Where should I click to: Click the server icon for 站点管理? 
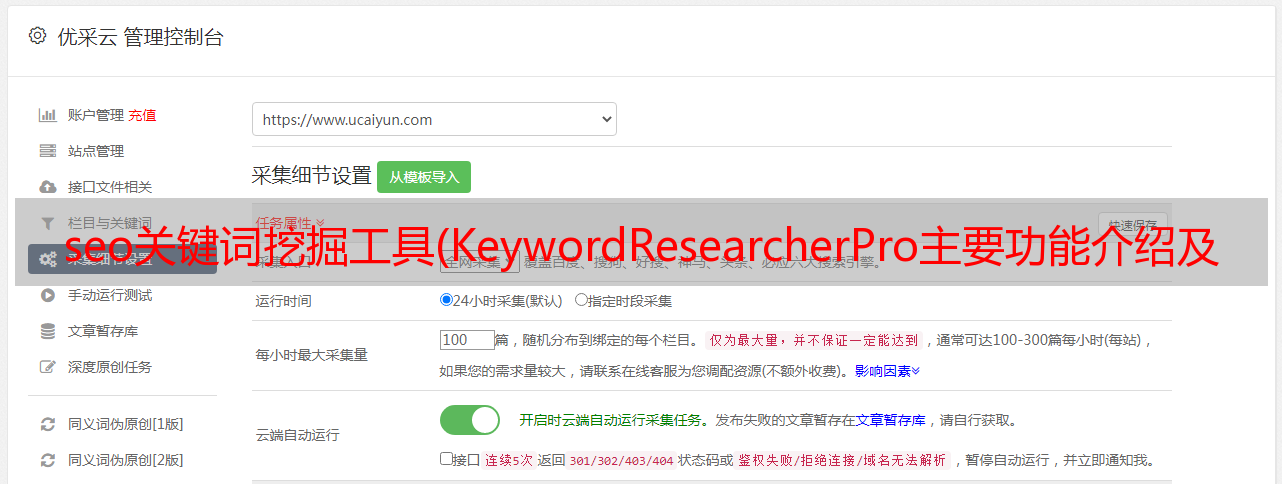click(47, 151)
